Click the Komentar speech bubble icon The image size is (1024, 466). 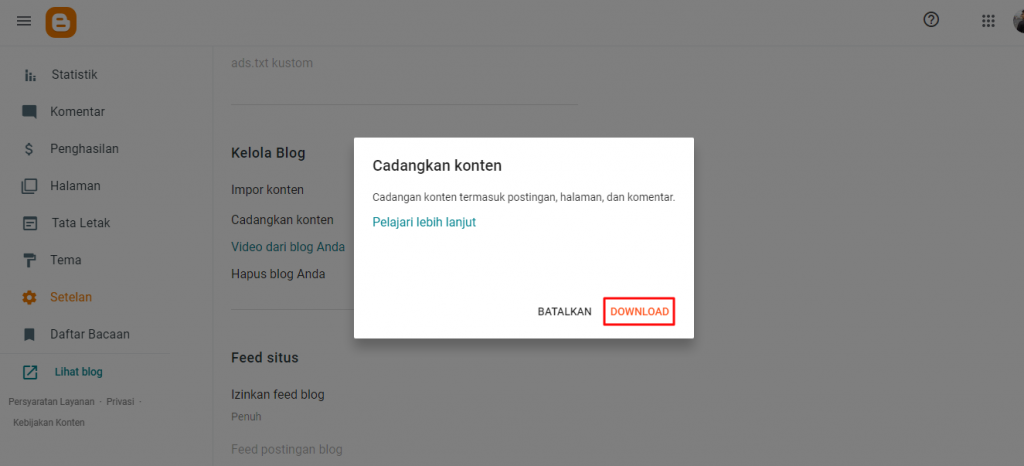29,112
